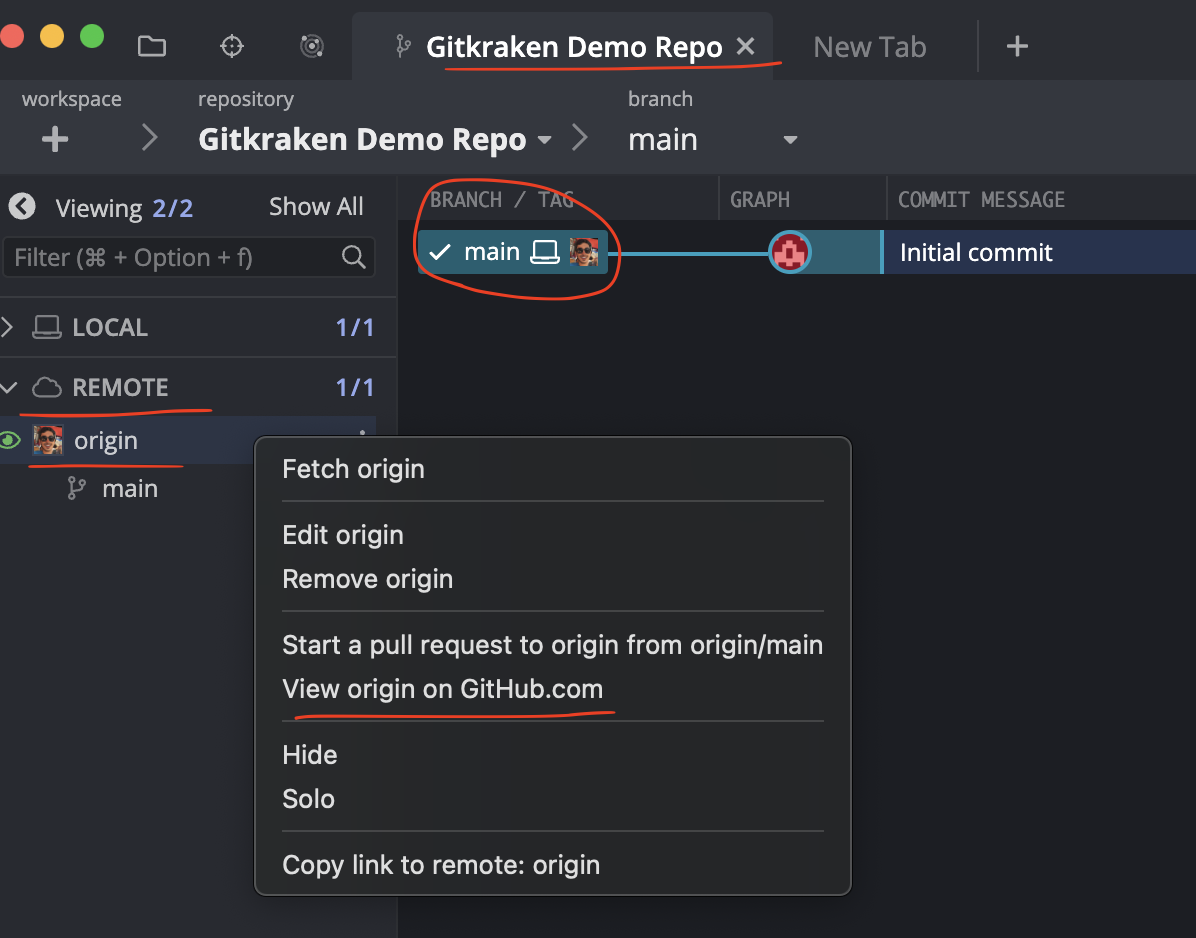
Task: Click the commit node avatar on the graph
Action: coord(789,252)
